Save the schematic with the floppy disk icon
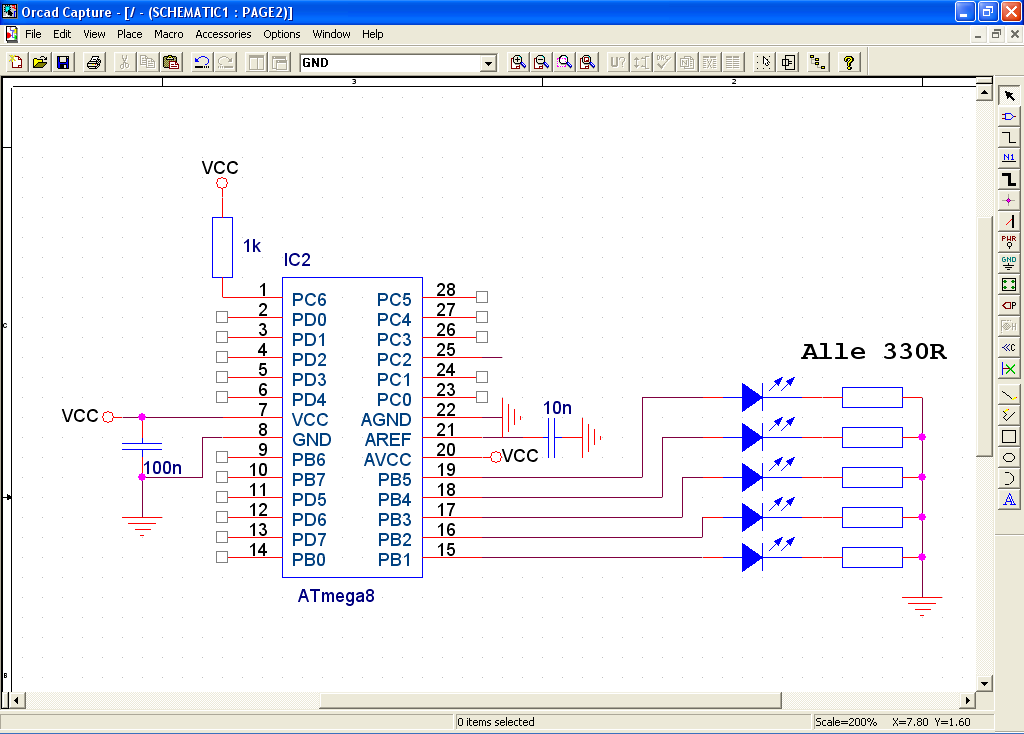Image resolution: width=1024 pixels, height=734 pixels. pos(63,63)
